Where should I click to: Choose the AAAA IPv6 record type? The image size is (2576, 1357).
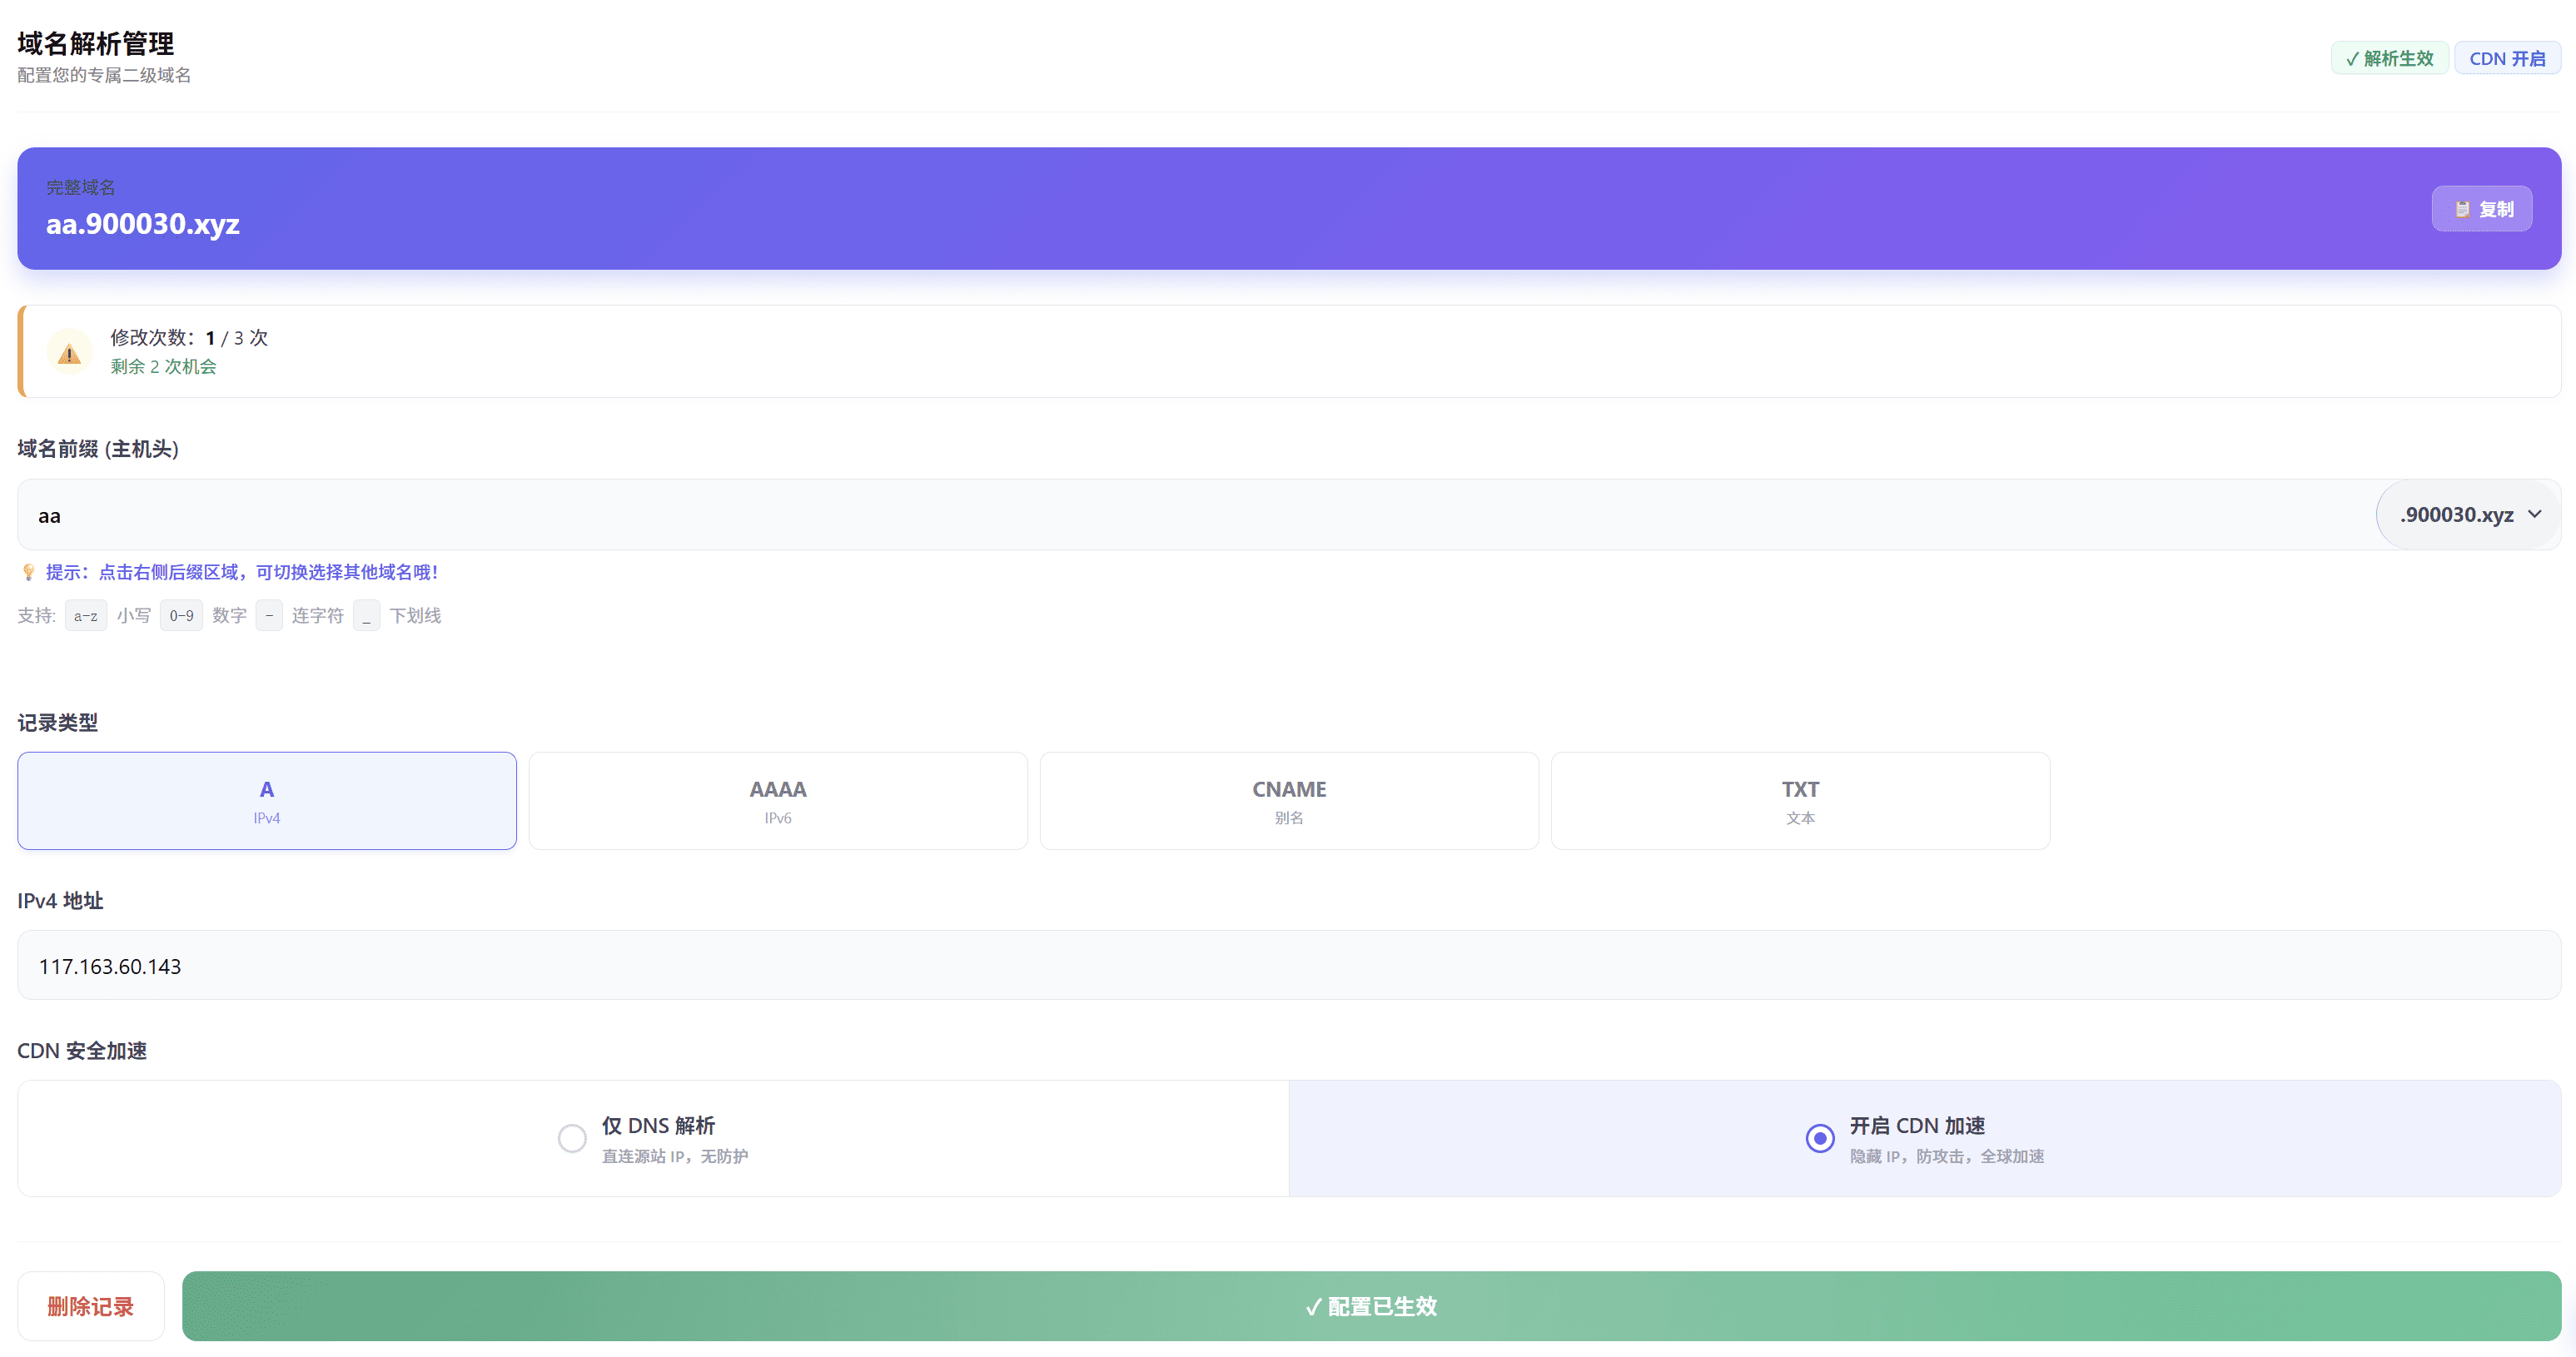point(778,801)
